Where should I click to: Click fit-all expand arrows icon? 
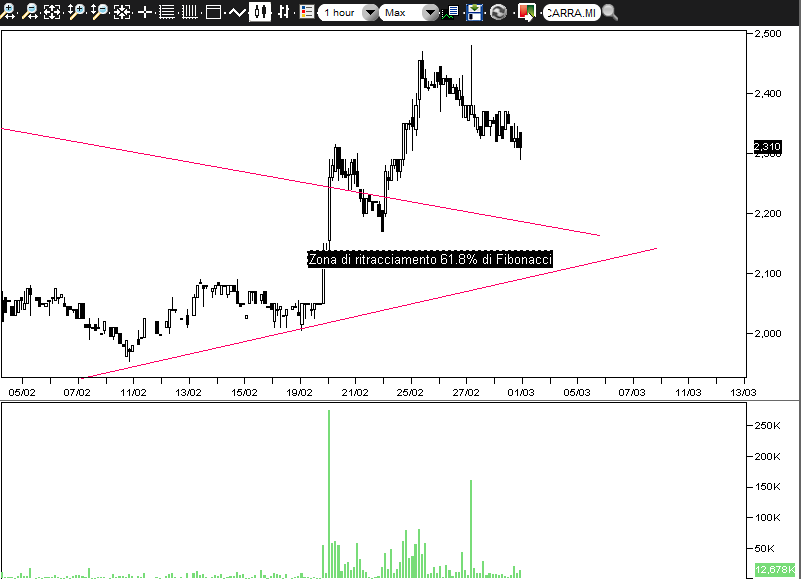coord(52,11)
